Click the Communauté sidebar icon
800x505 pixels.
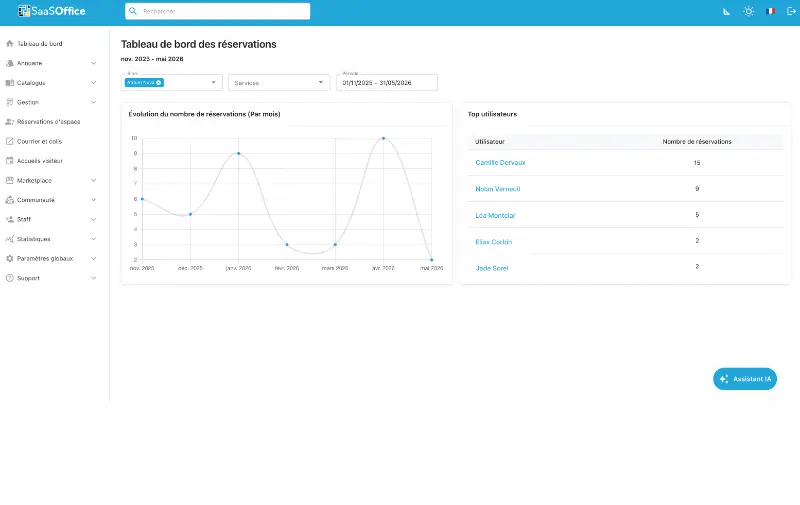tap(9, 200)
